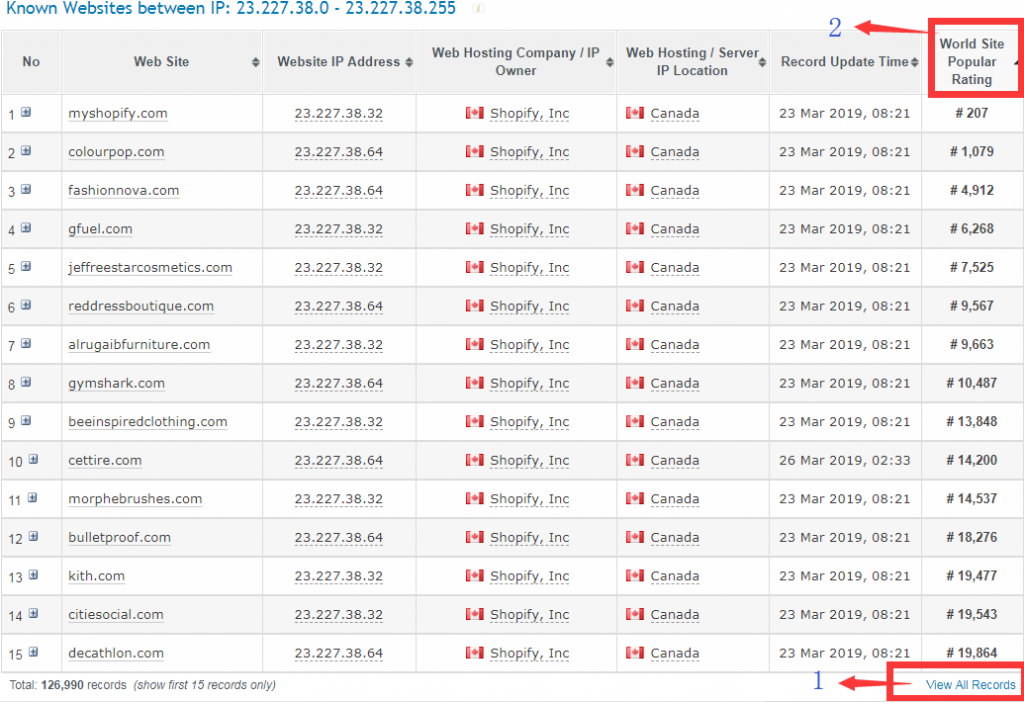The width and height of the screenshot is (1024, 702).
Task: Open the bulletproof.com link
Action: (120, 537)
